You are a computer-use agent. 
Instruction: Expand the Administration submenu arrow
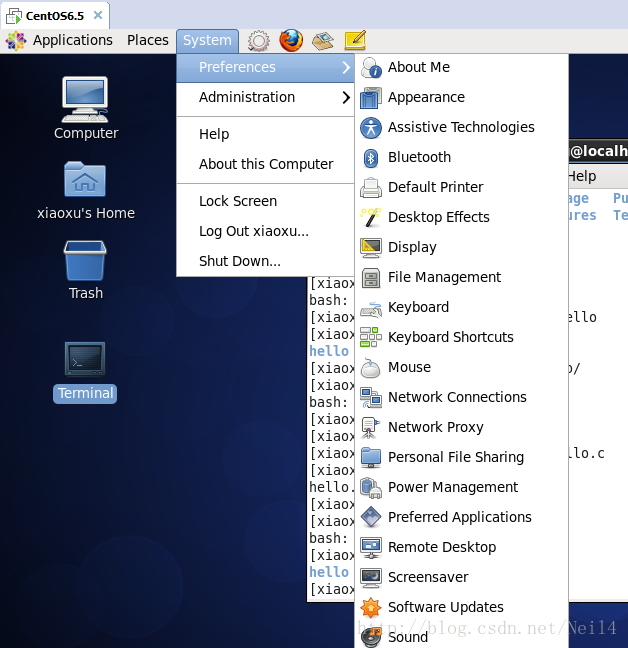(x=346, y=98)
